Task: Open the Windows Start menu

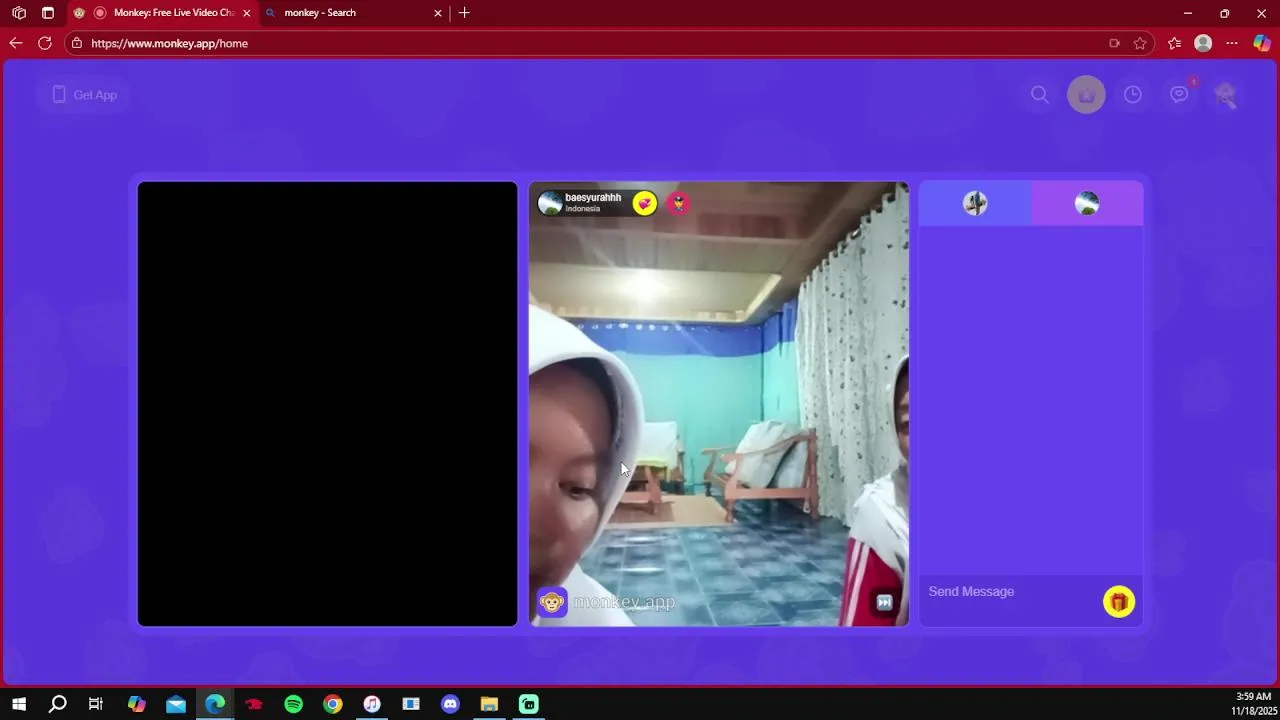Action: point(19,704)
